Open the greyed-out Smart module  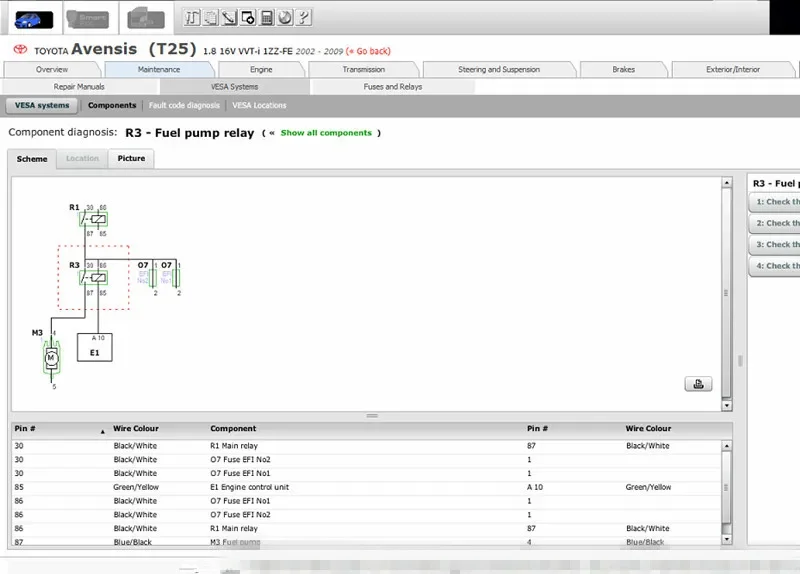(x=88, y=19)
